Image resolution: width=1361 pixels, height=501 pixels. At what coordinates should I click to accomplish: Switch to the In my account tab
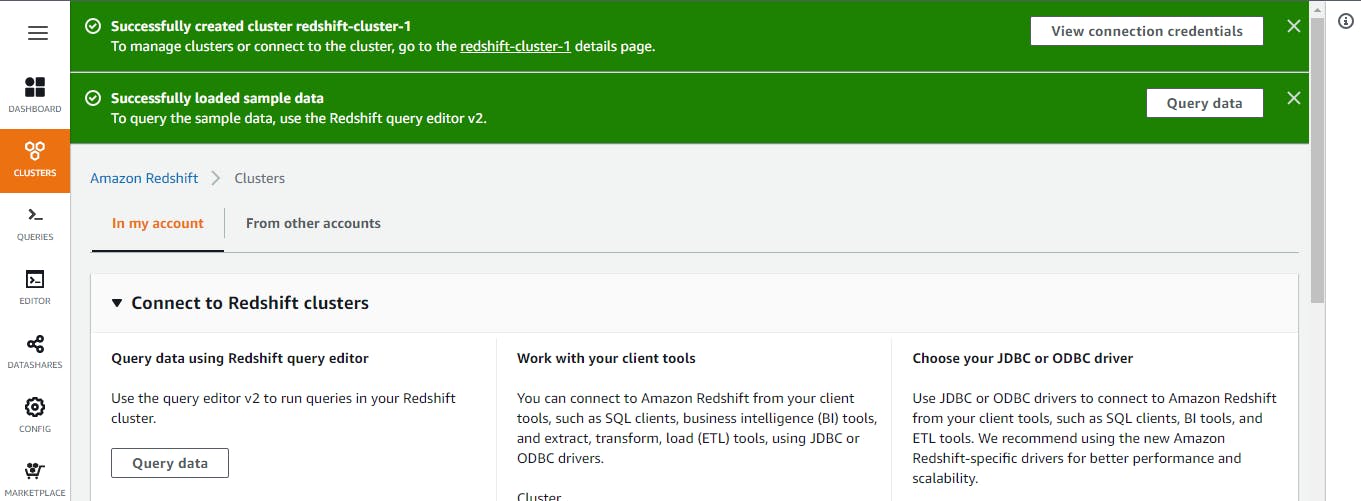tap(158, 224)
